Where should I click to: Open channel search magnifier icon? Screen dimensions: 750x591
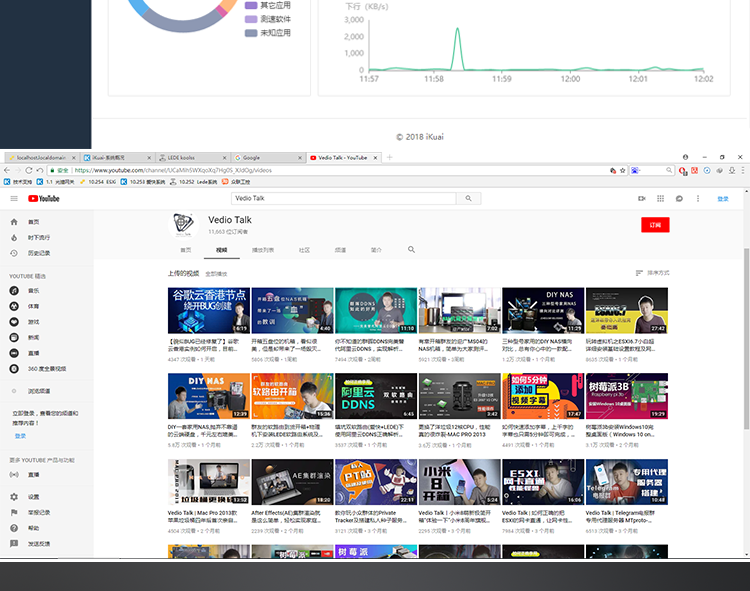[411, 250]
